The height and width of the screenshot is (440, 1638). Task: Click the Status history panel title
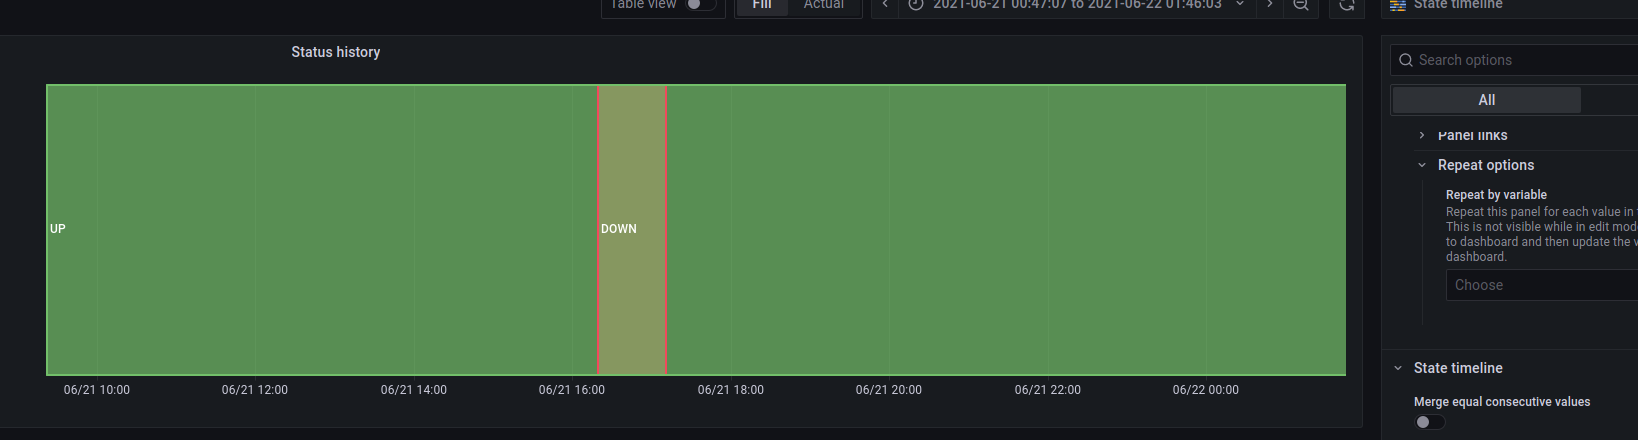[x=336, y=52]
